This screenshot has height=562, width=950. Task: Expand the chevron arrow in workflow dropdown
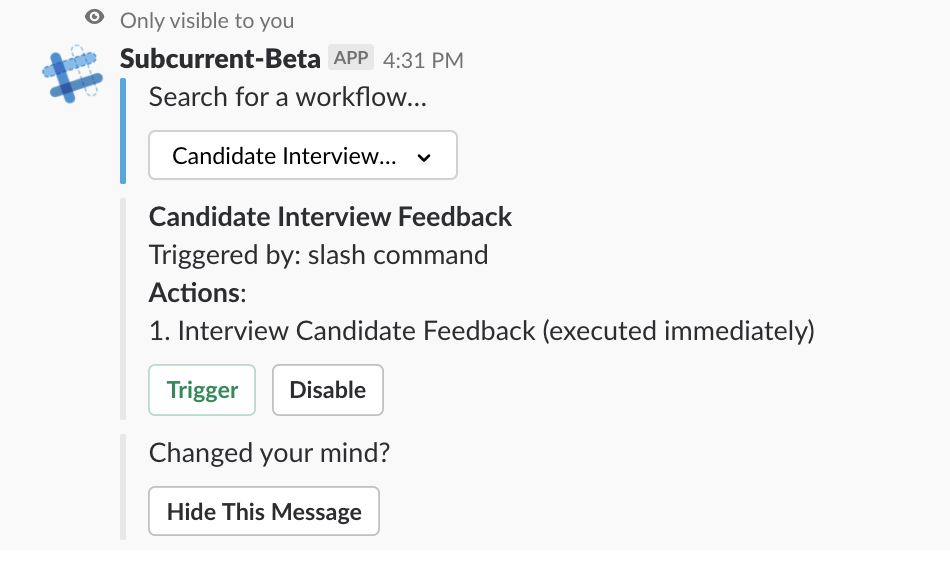click(424, 157)
